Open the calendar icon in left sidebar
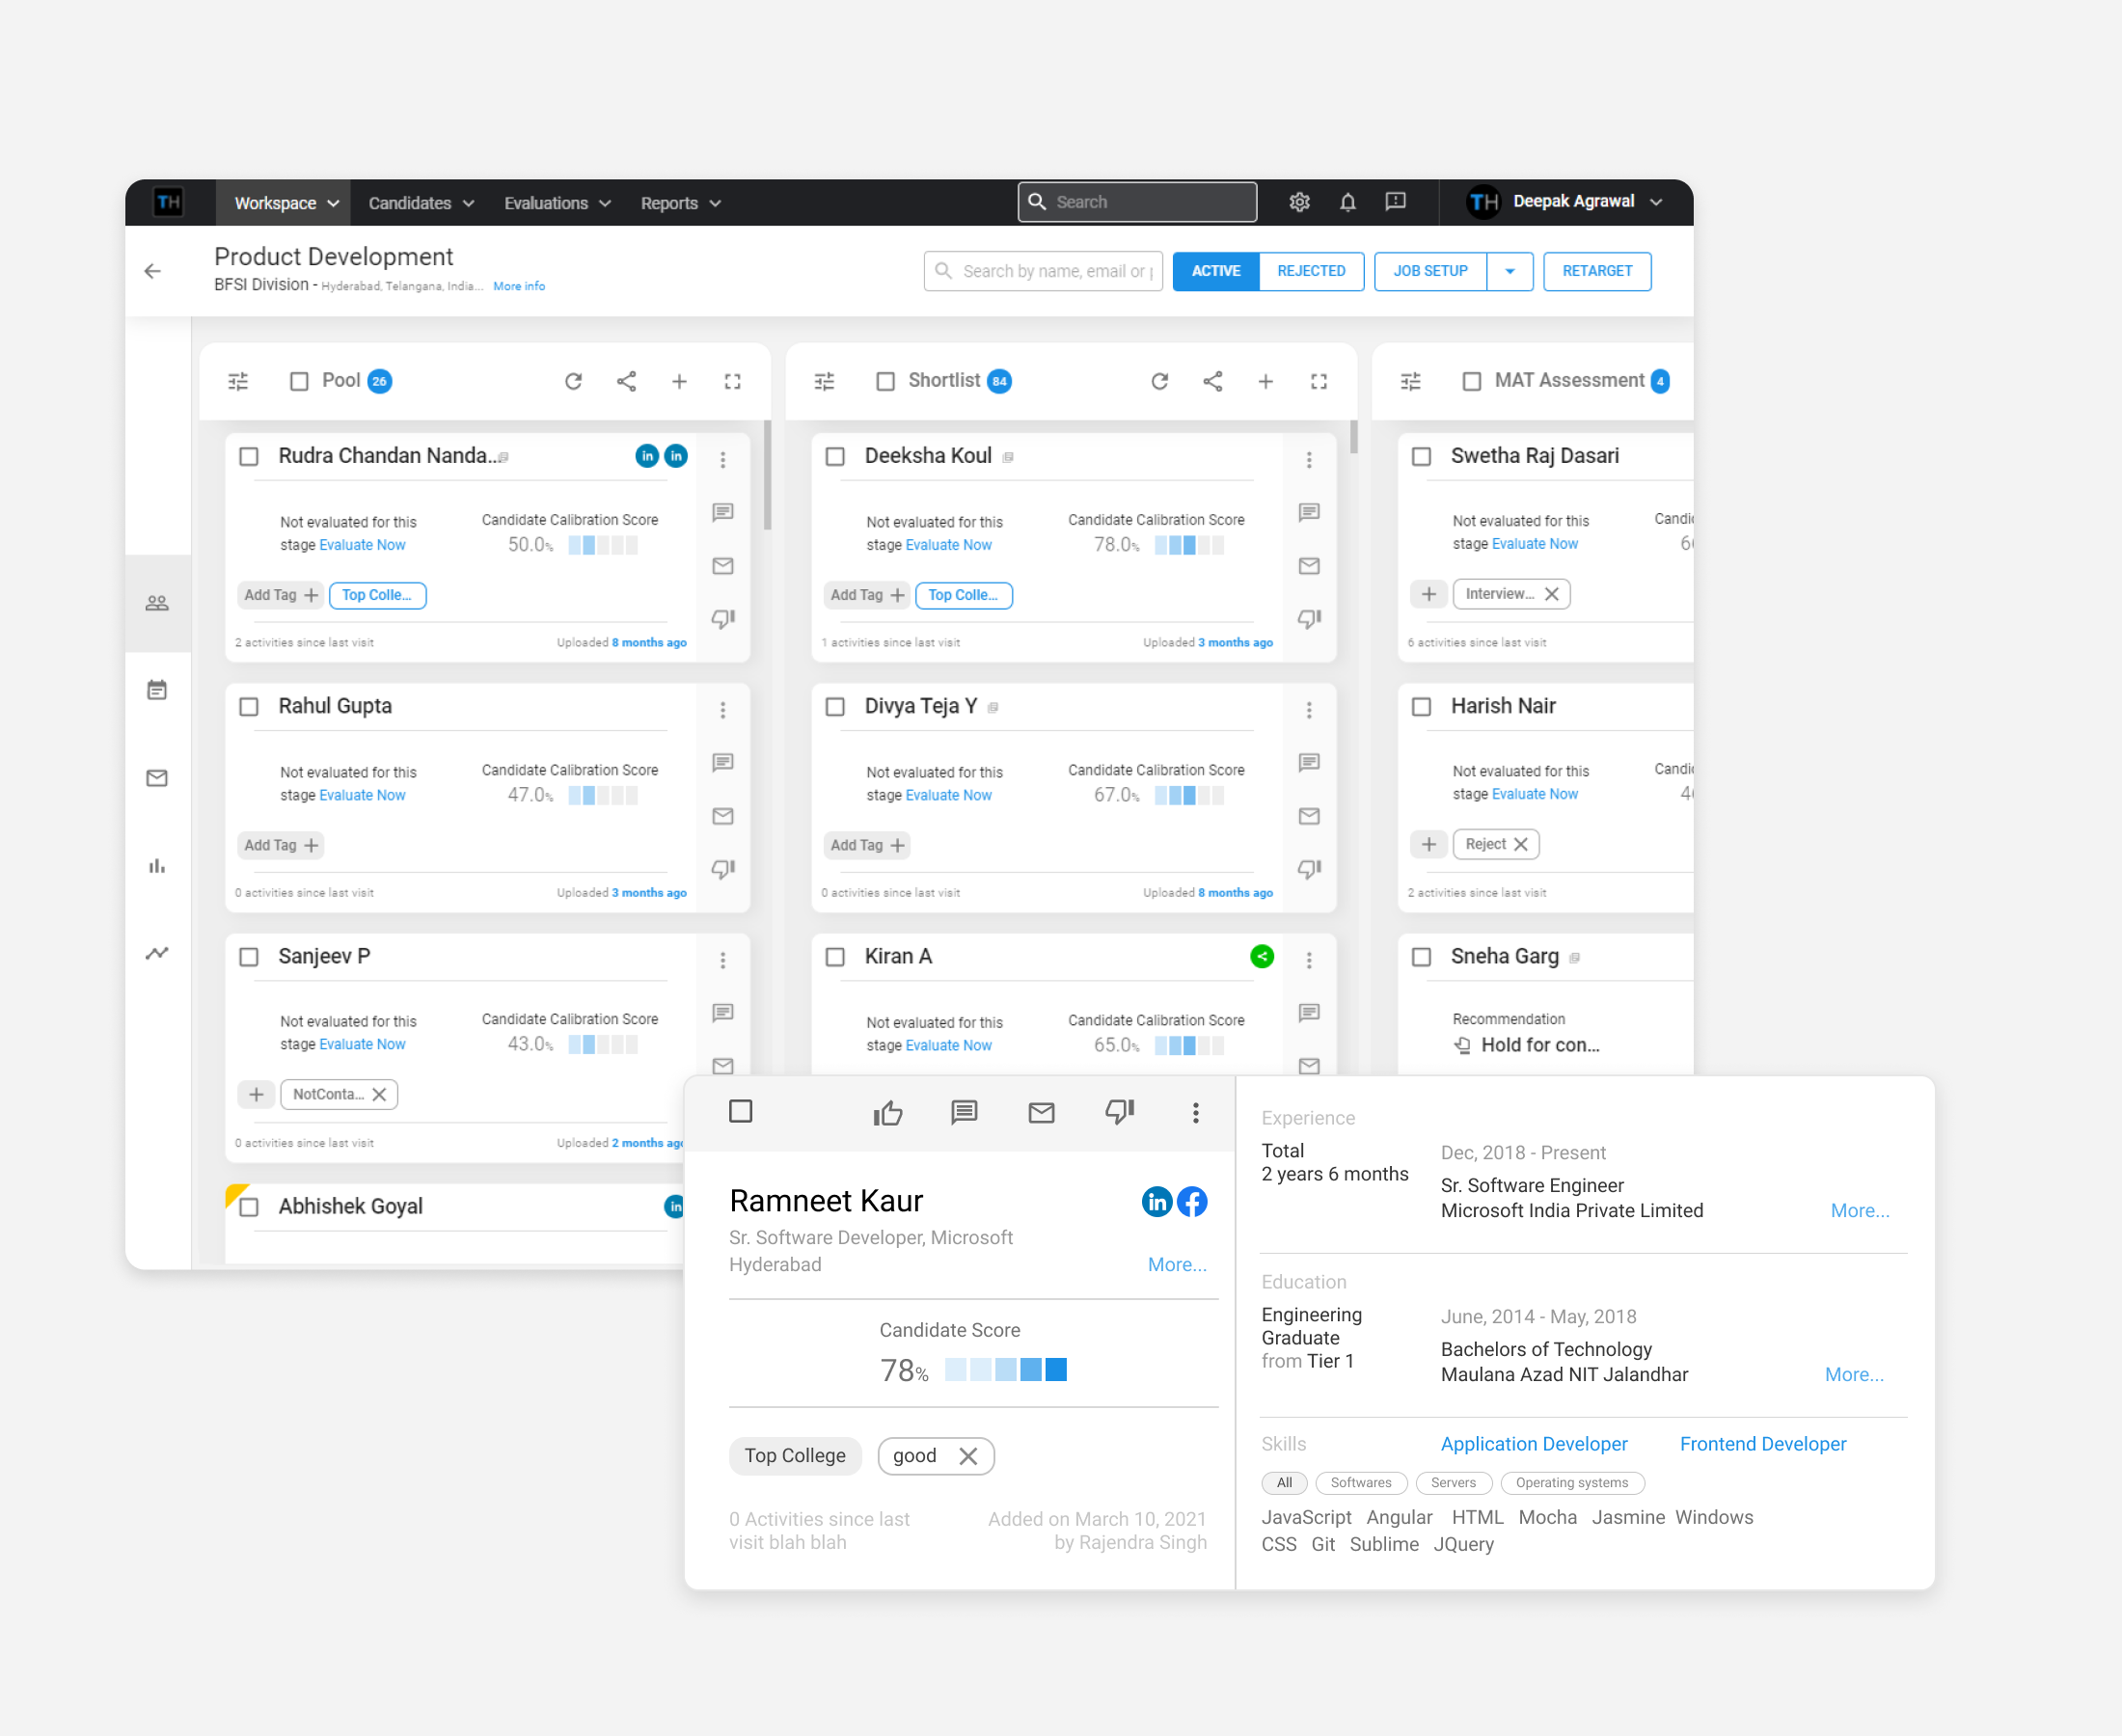The width and height of the screenshot is (2122, 1736). pos(157,690)
